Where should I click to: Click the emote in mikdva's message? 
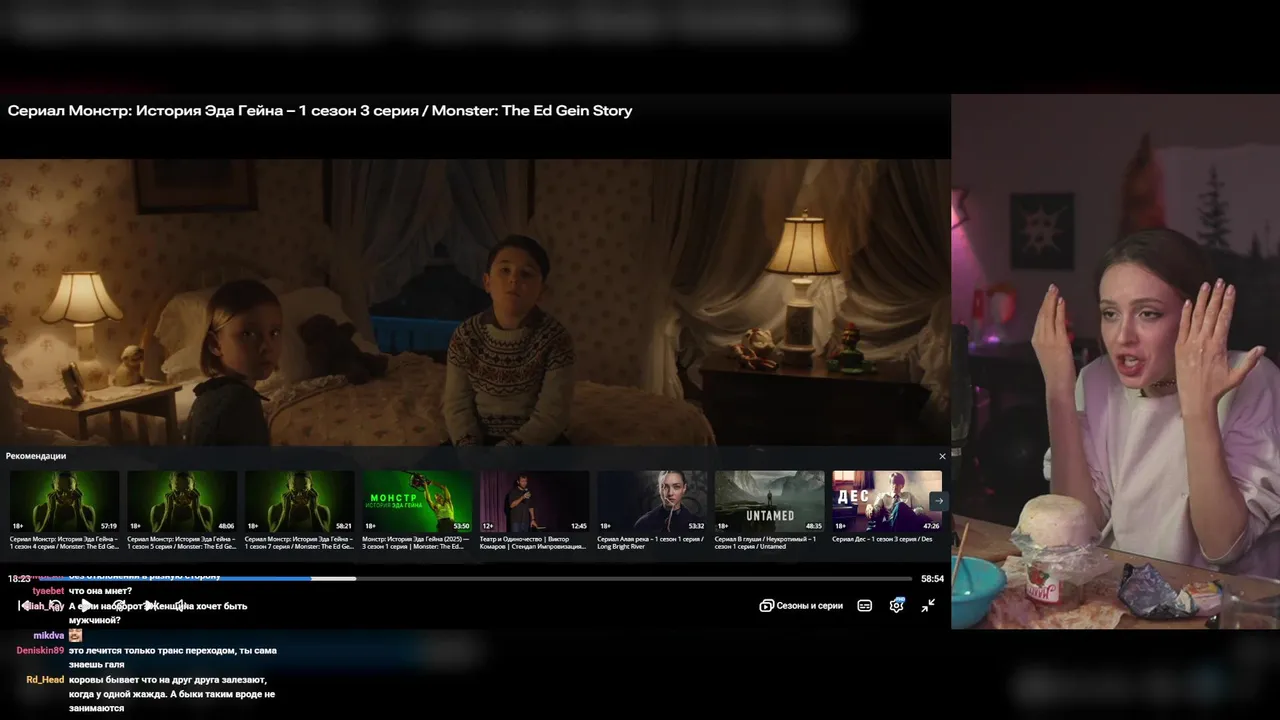(x=75, y=635)
